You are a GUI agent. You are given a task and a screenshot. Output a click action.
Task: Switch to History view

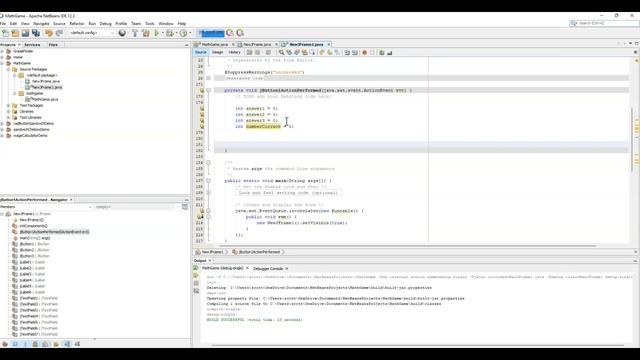(x=234, y=52)
